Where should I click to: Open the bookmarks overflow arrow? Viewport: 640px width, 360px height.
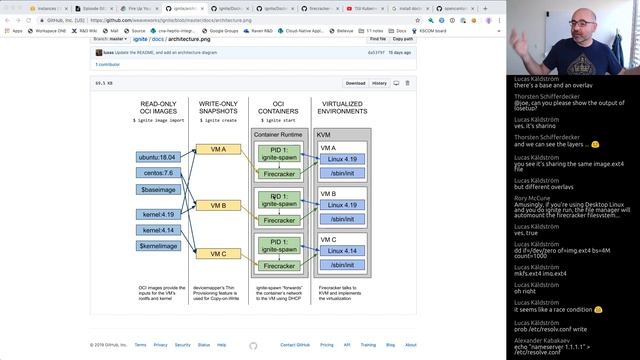click(x=499, y=31)
